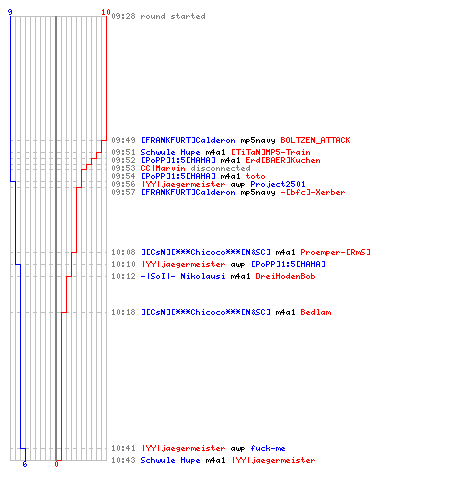Select the 09:28 round started entry
The width and height of the screenshot is (450, 500).
(158, 16)
